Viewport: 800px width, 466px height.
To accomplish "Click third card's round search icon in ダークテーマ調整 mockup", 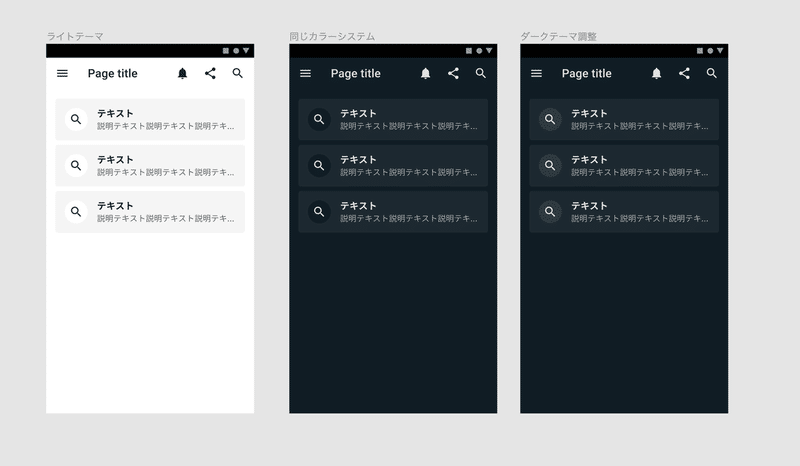I will tap(550, 212).
